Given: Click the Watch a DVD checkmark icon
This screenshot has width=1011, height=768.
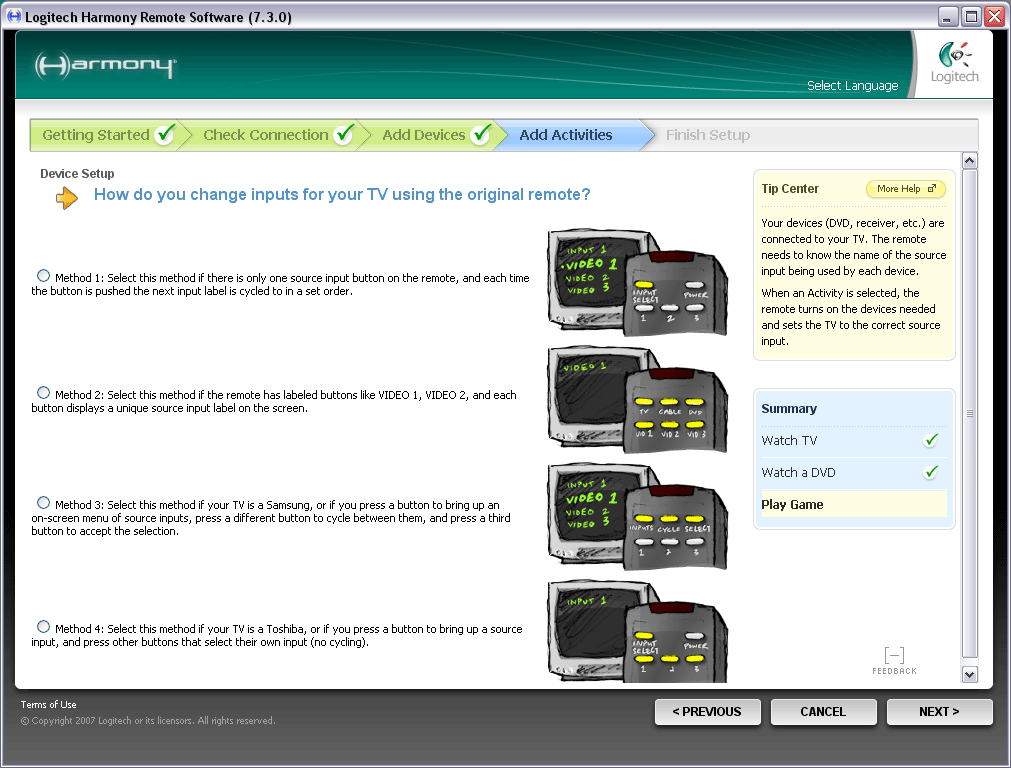Looking at the screenshot, I should 931,471.
